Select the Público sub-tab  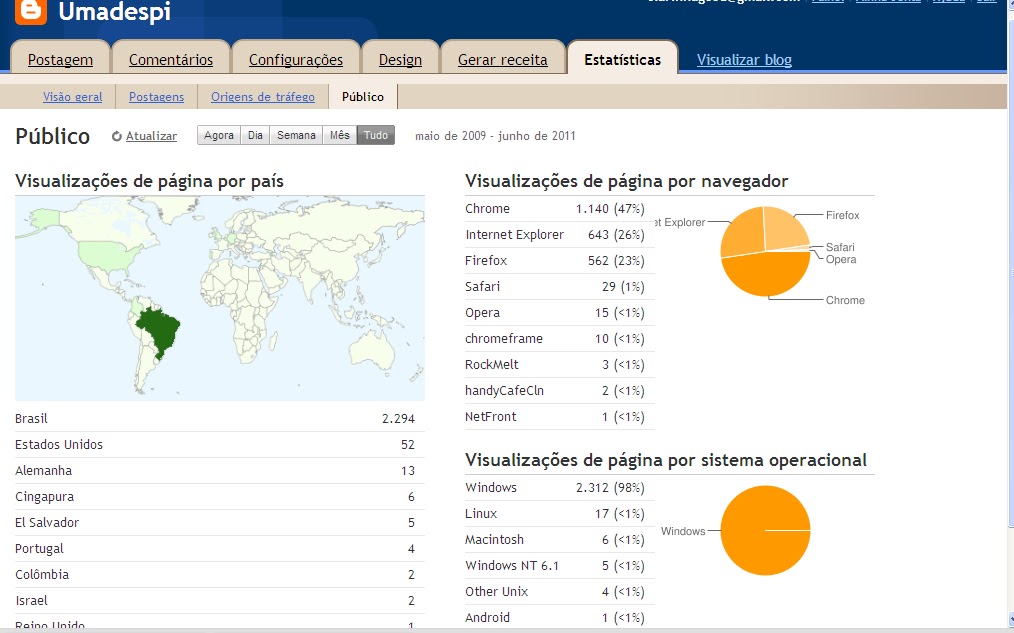click(x=363, y=97)
